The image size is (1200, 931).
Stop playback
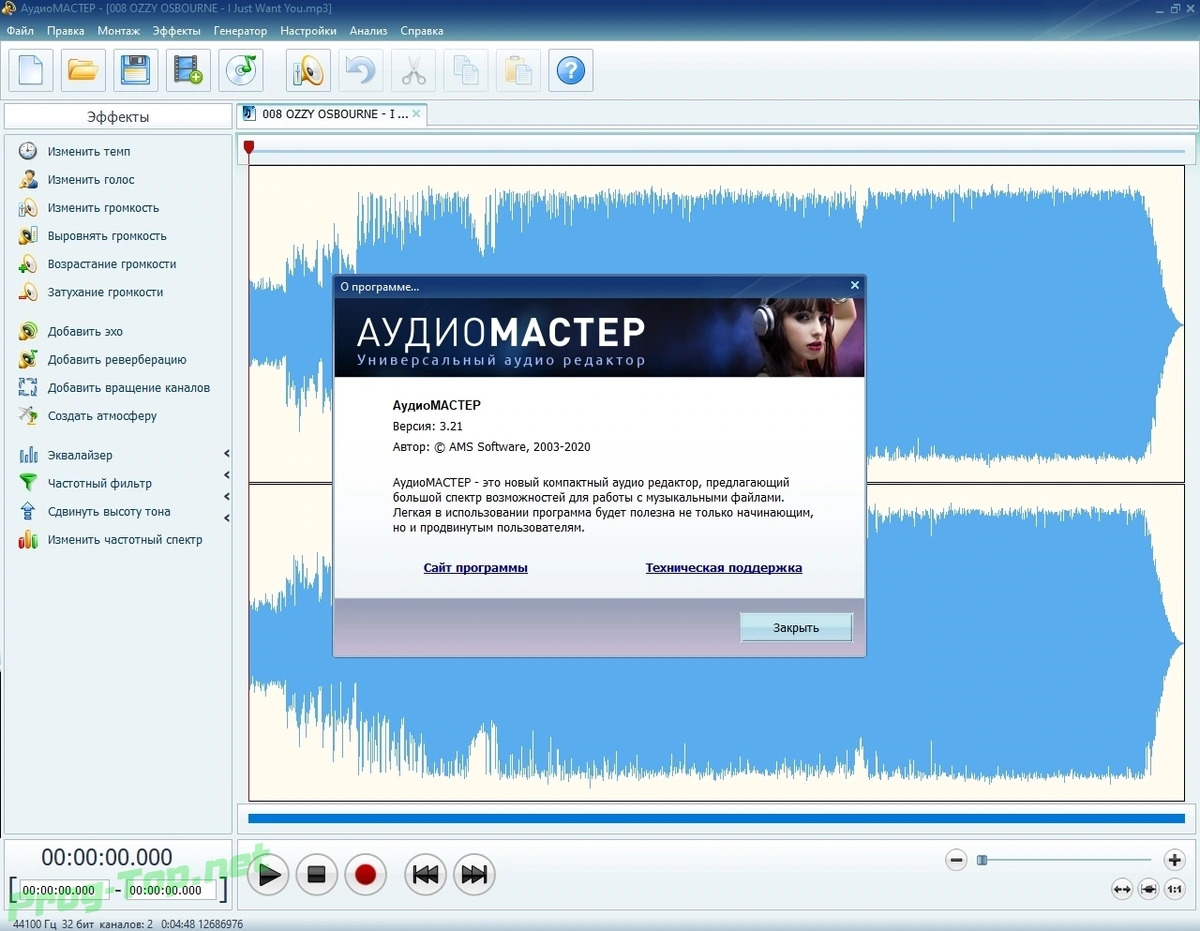(317, 875)
